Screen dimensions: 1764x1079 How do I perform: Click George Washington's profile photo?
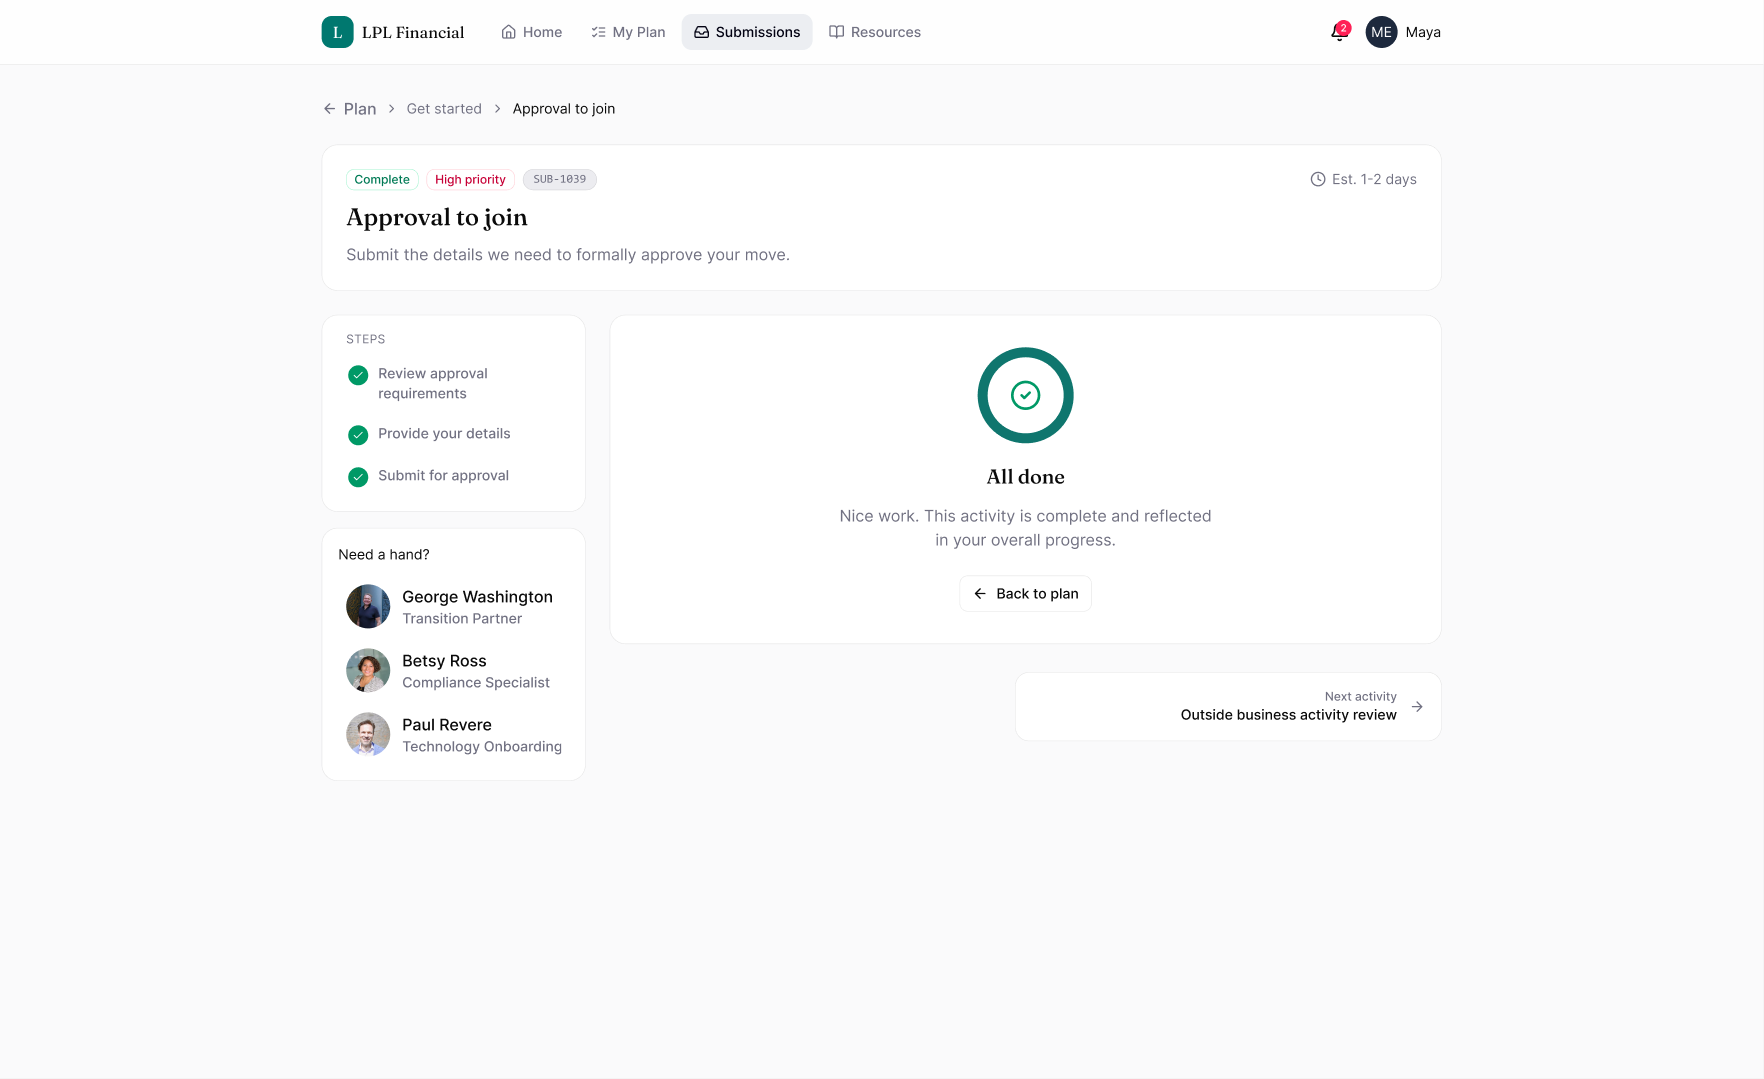point(368,606)
